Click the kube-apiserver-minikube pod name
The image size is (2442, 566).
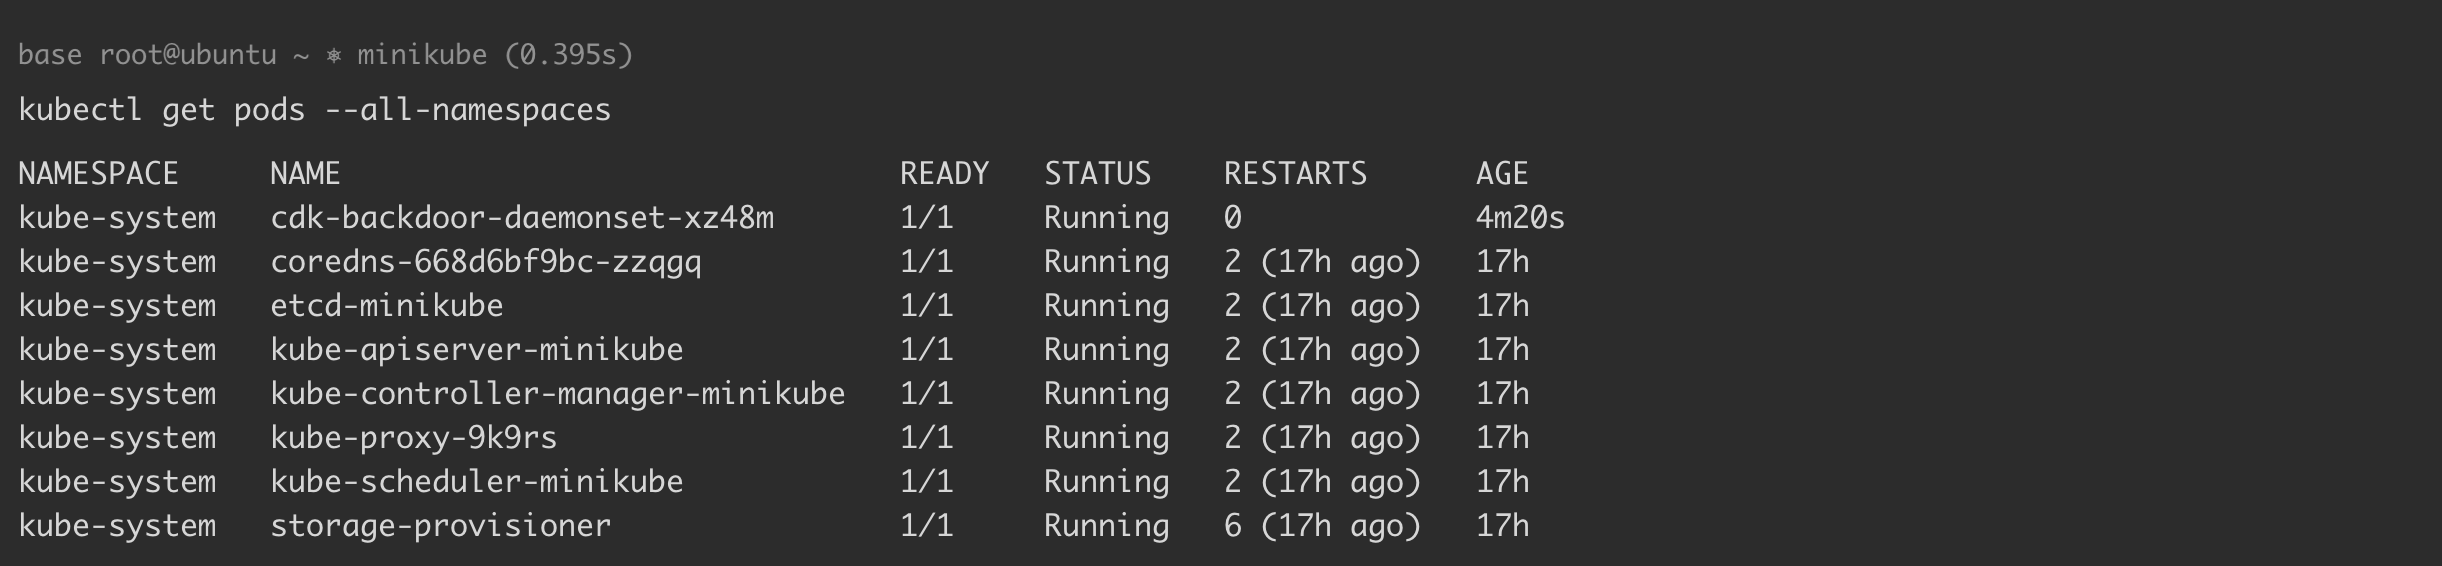477,350
